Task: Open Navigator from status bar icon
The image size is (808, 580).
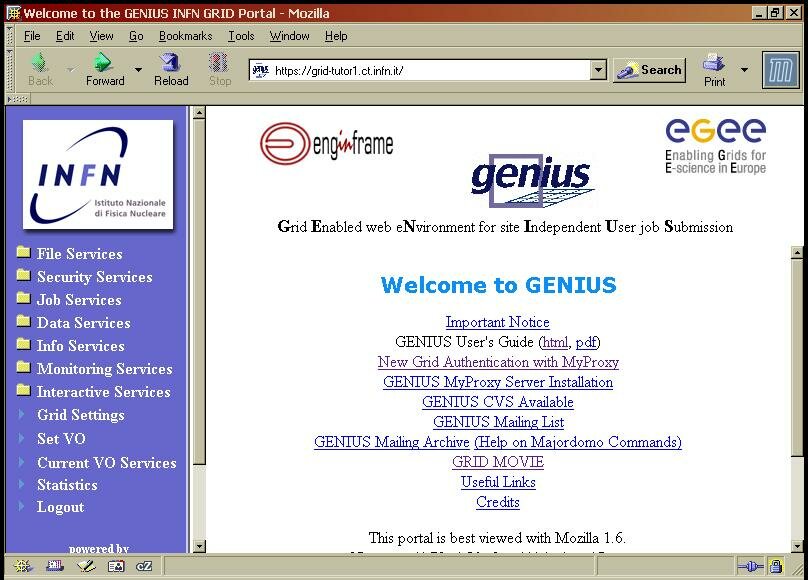Action: 23,566
